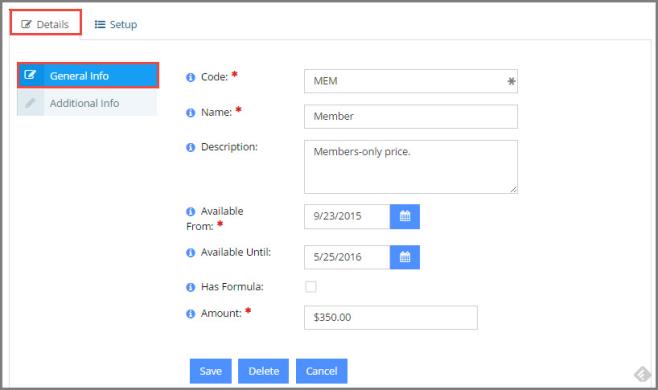Delete this Member price
Image resolution: width=658 pixels, height=390 pixels.
(x=264, y=371)
